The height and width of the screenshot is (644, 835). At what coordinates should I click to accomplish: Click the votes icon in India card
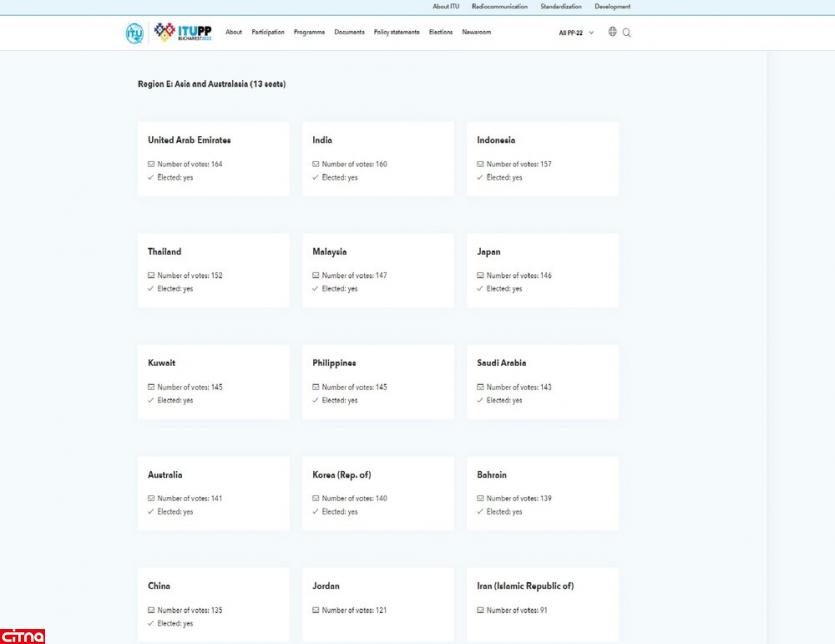(316, 164)
